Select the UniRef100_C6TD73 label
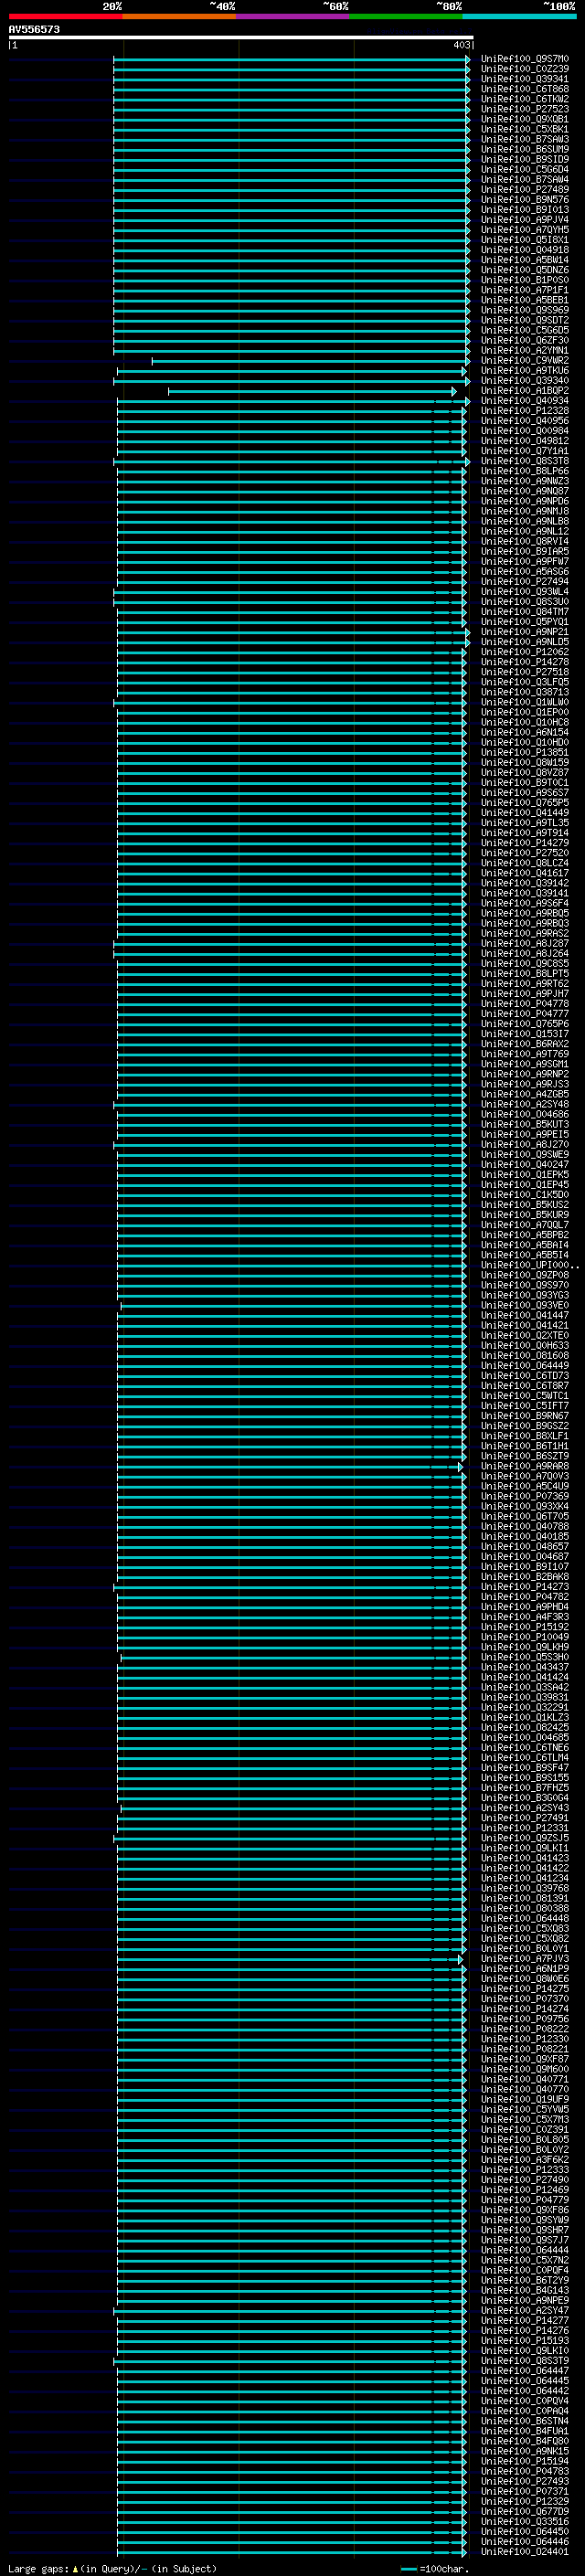The image size is (585, 2576). pos(525,1376)
